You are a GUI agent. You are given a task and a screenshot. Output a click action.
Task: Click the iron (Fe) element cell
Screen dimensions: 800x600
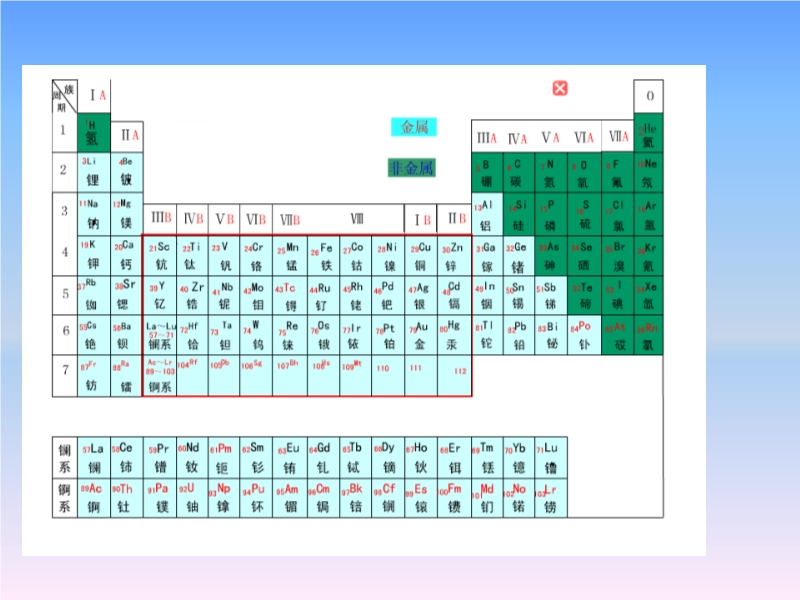(323, 255)
